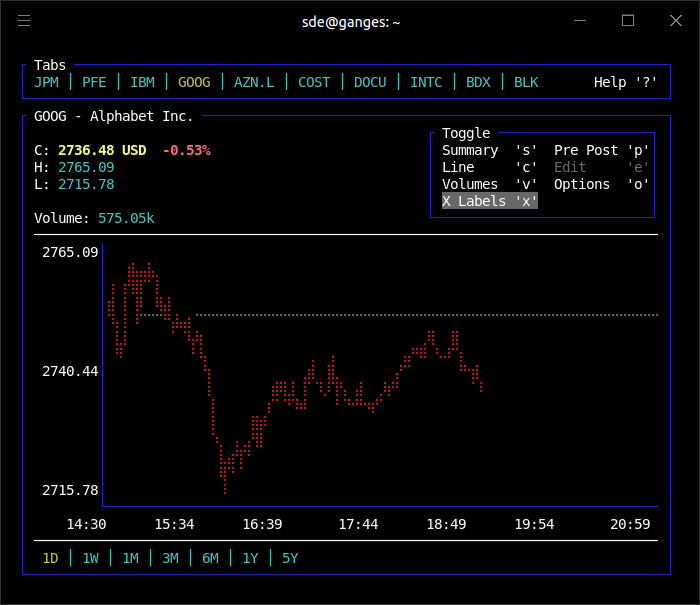This screenshot has height=605, width=700.
Task: Click the 16:39 x-axis label
Action: click(x=262, y=524)
